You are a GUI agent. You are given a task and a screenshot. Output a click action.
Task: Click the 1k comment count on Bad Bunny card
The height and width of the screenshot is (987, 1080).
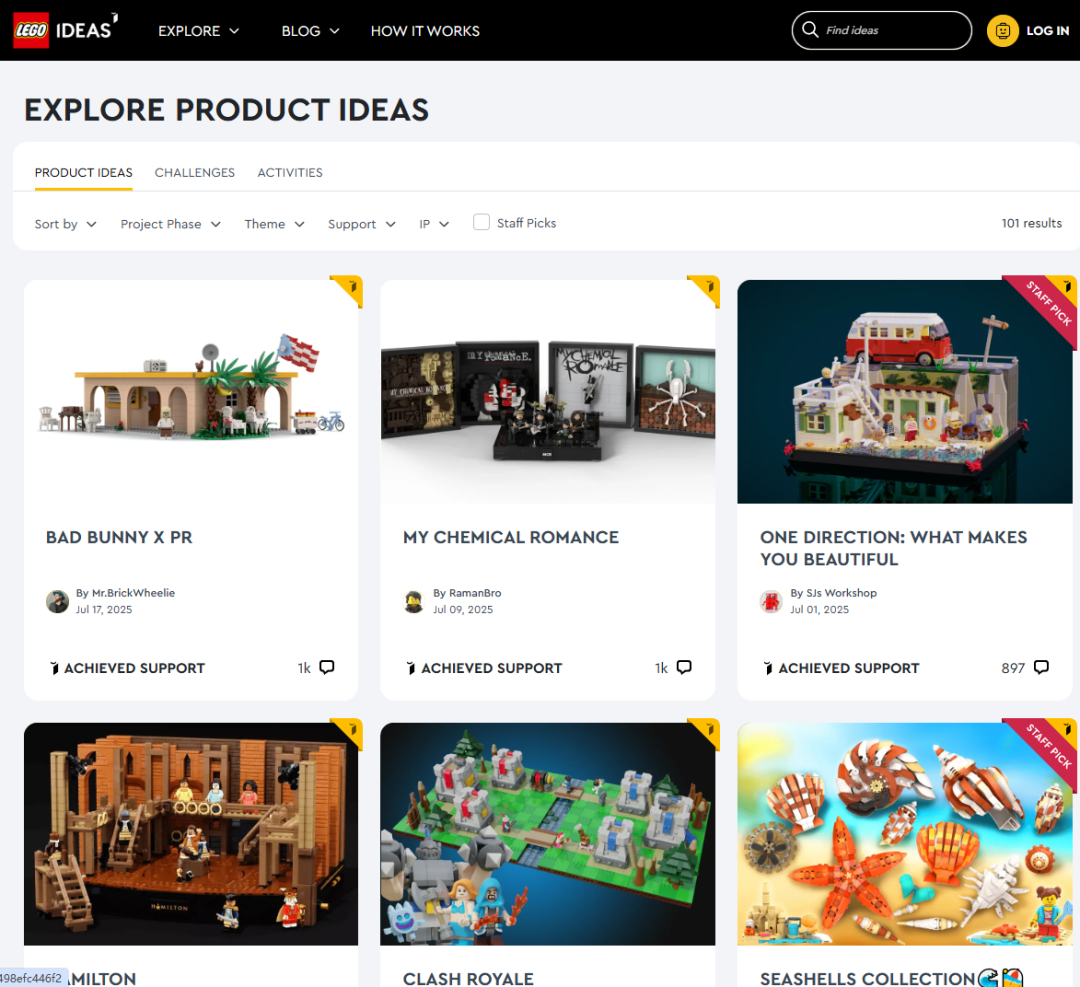(x=304, y=668)
